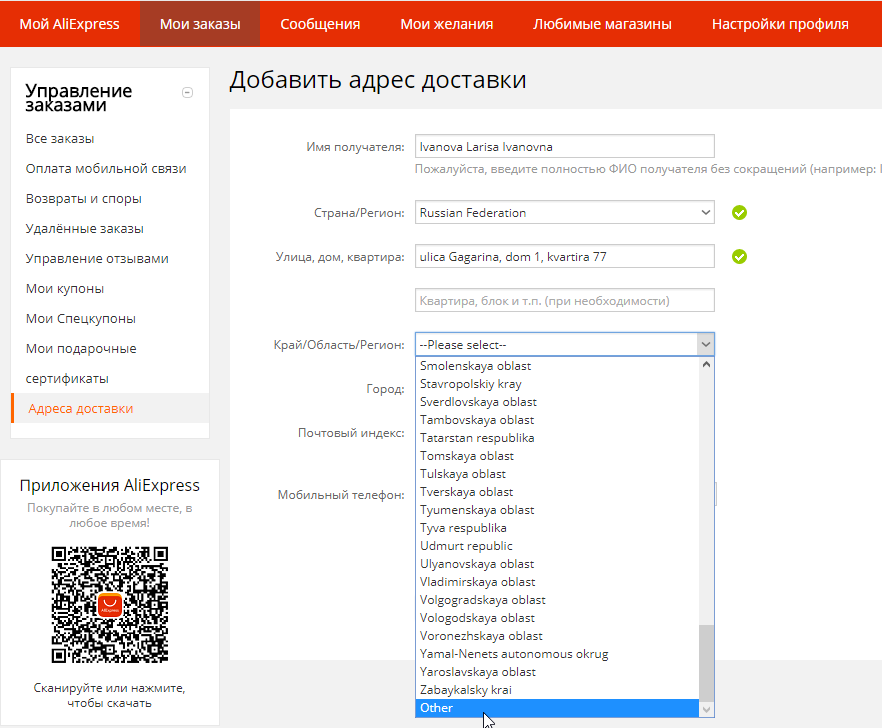Open the Мой AliExpress tab
Viewport: 882px width, 728px height.
tap(69, 24)
